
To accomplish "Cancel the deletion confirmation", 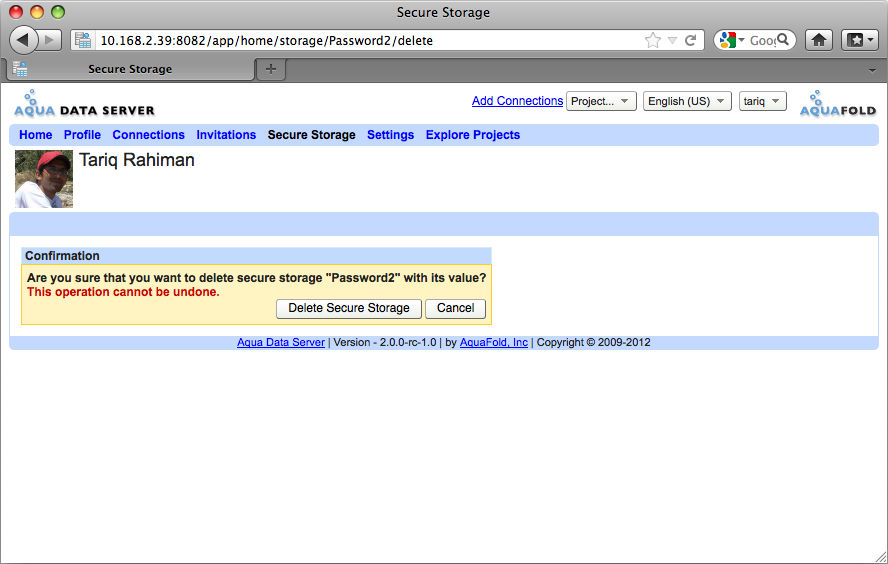I will 455,309.
